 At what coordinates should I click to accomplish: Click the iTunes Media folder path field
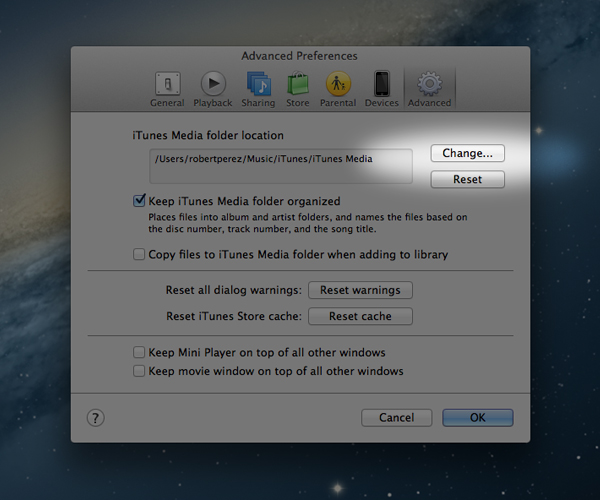click(x=281, y=166)
